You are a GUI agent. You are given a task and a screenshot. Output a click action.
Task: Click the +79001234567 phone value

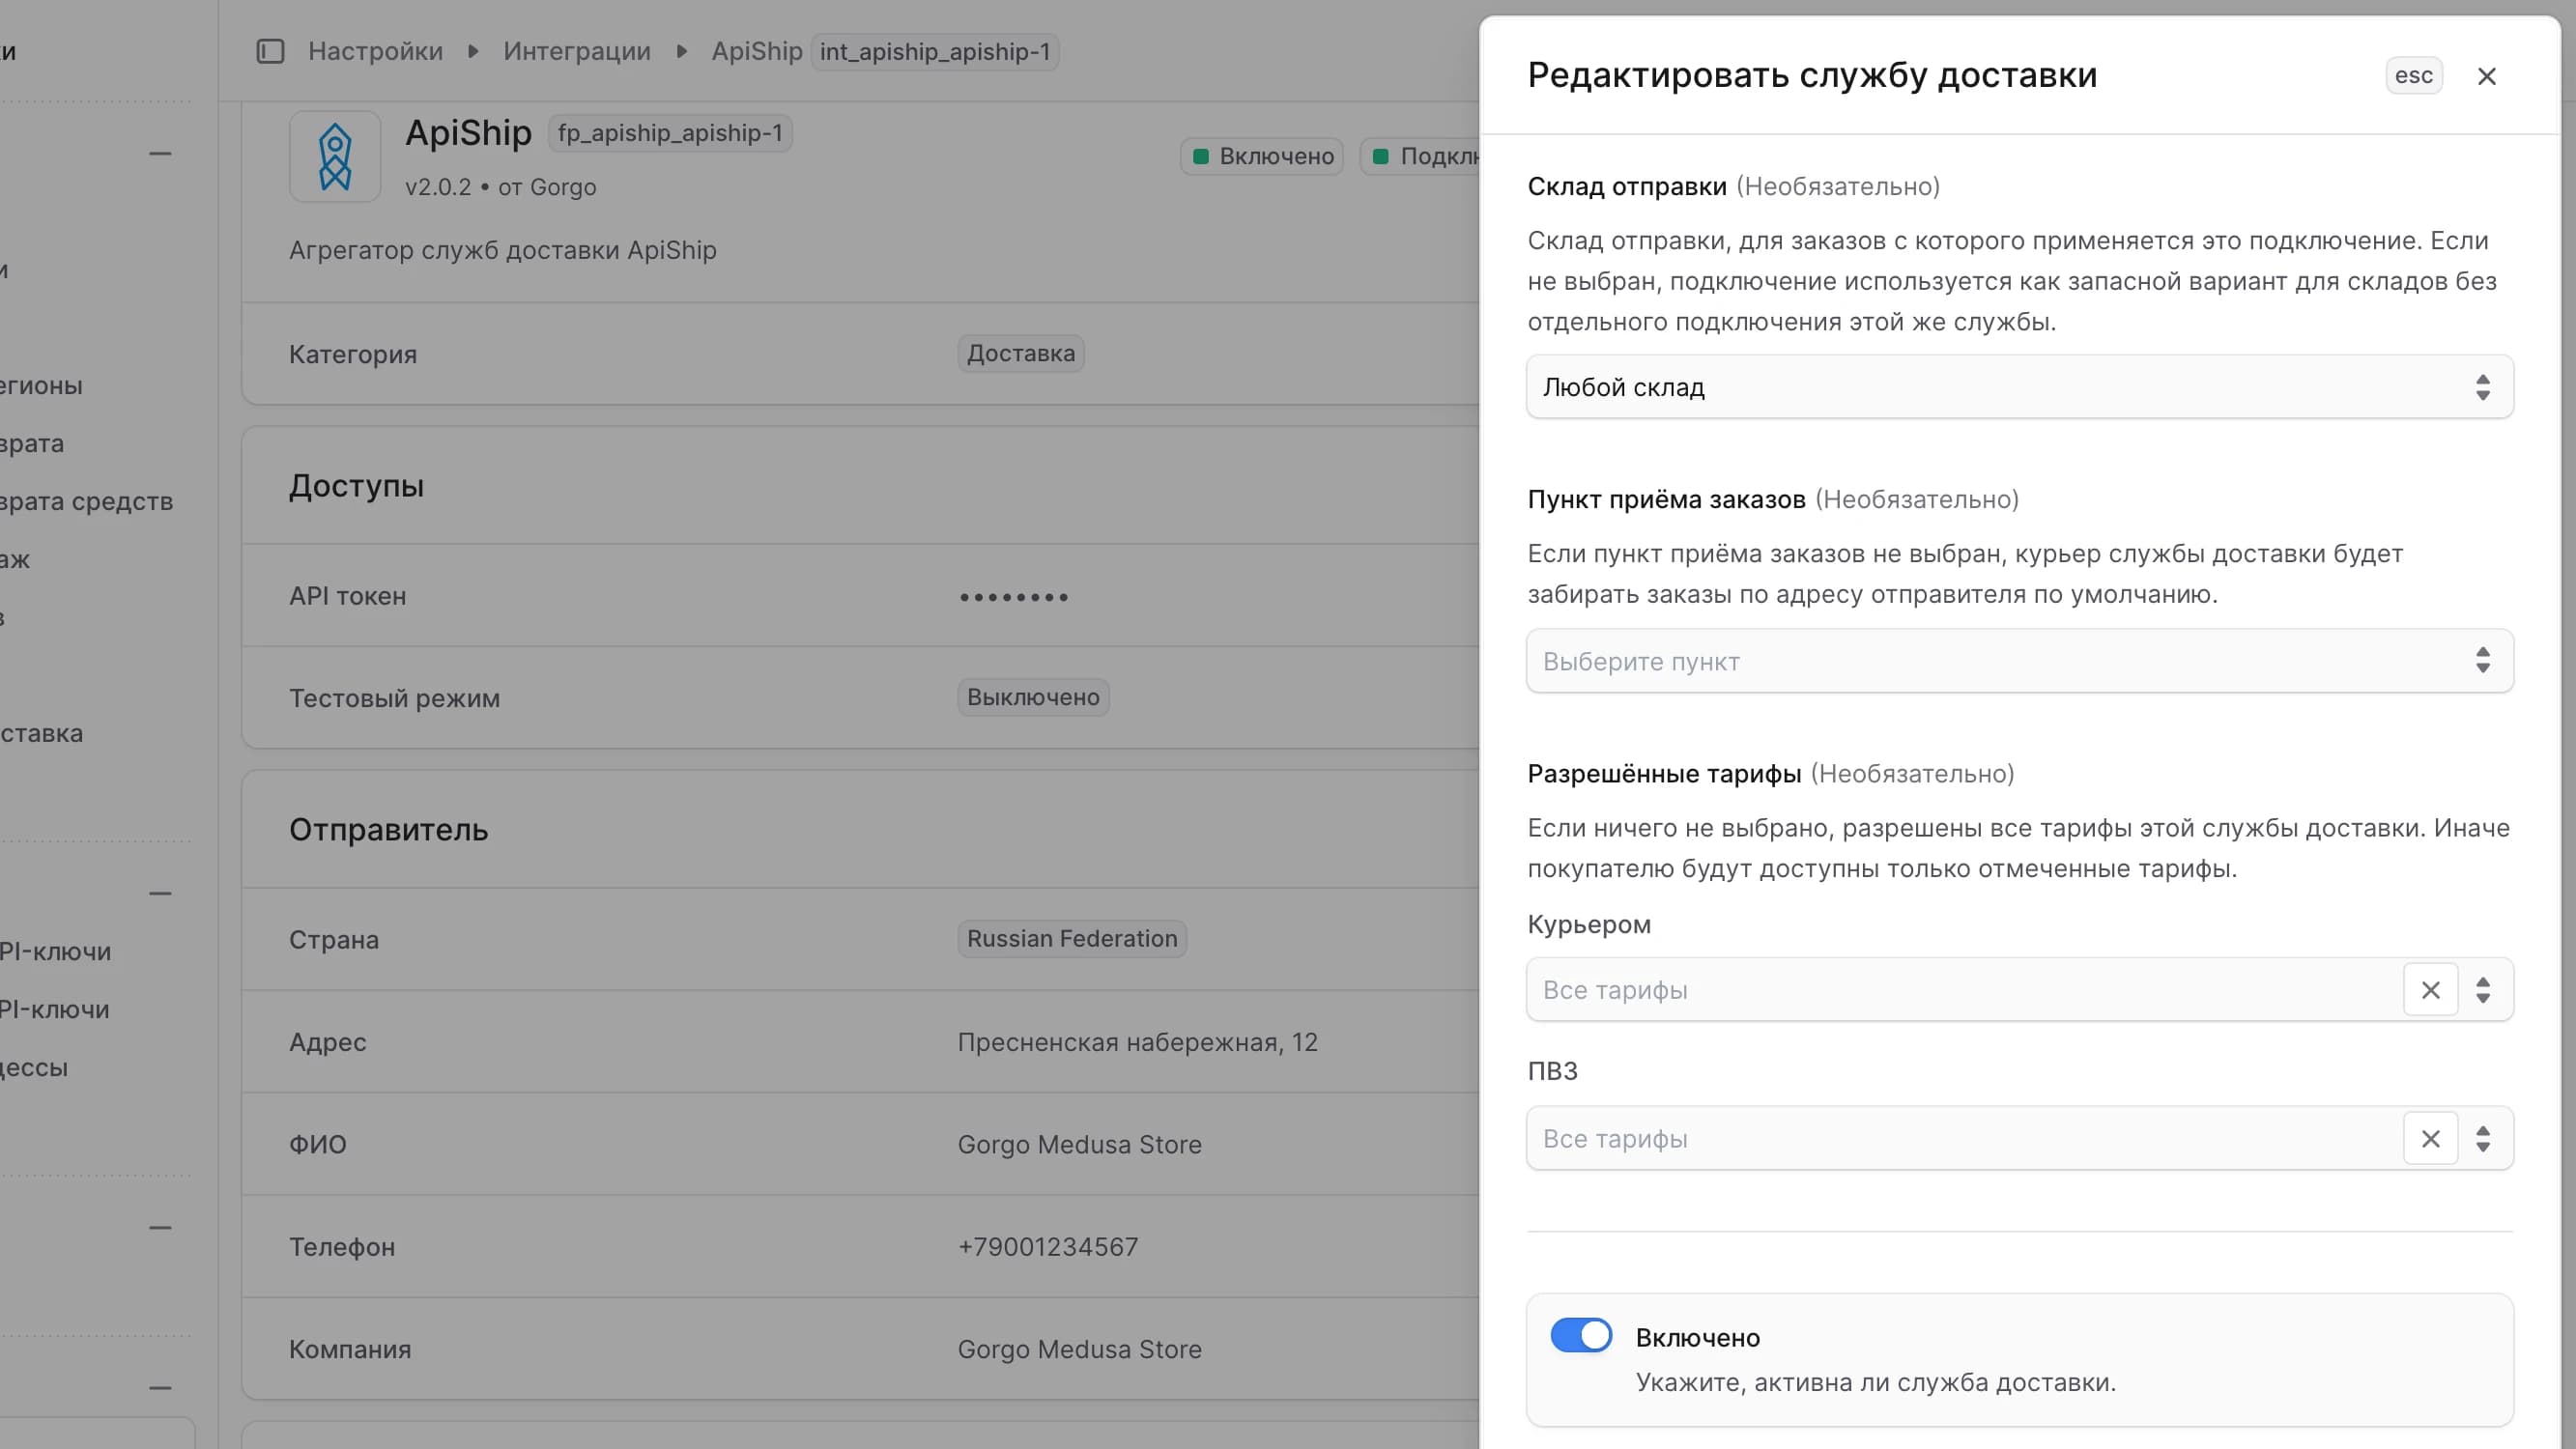[1048, 1247]
